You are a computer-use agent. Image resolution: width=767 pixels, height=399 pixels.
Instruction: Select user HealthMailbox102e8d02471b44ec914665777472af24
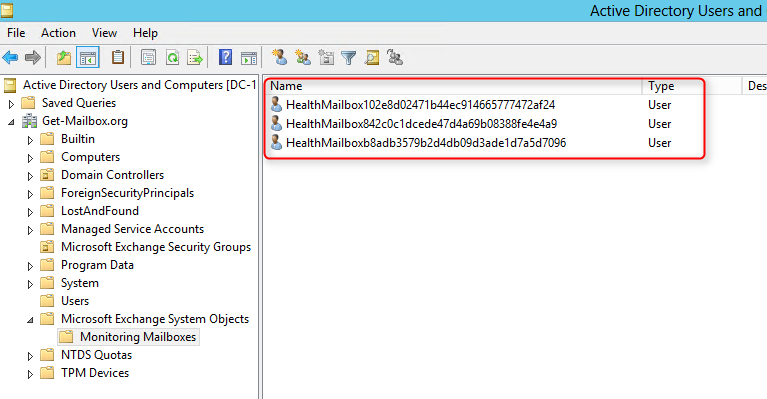click(420, 105)
